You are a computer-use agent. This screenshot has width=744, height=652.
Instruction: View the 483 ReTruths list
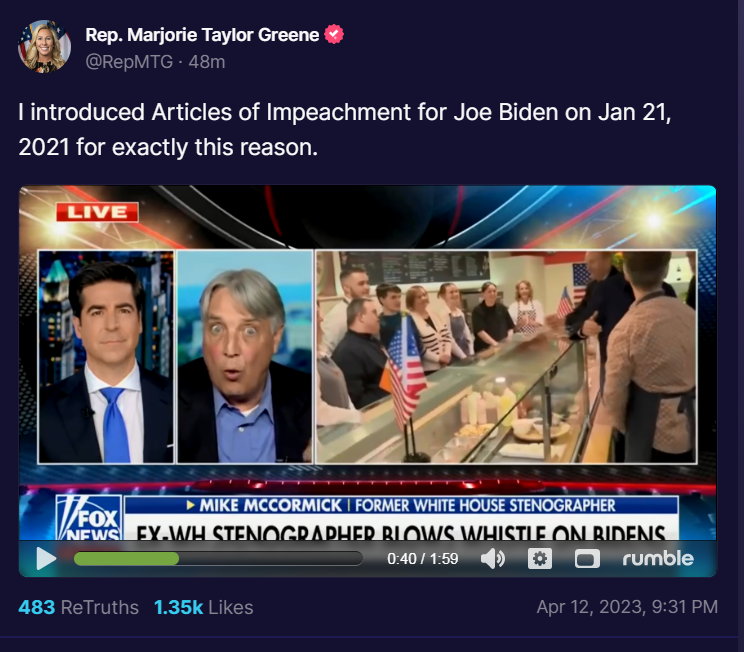point(78,607)
